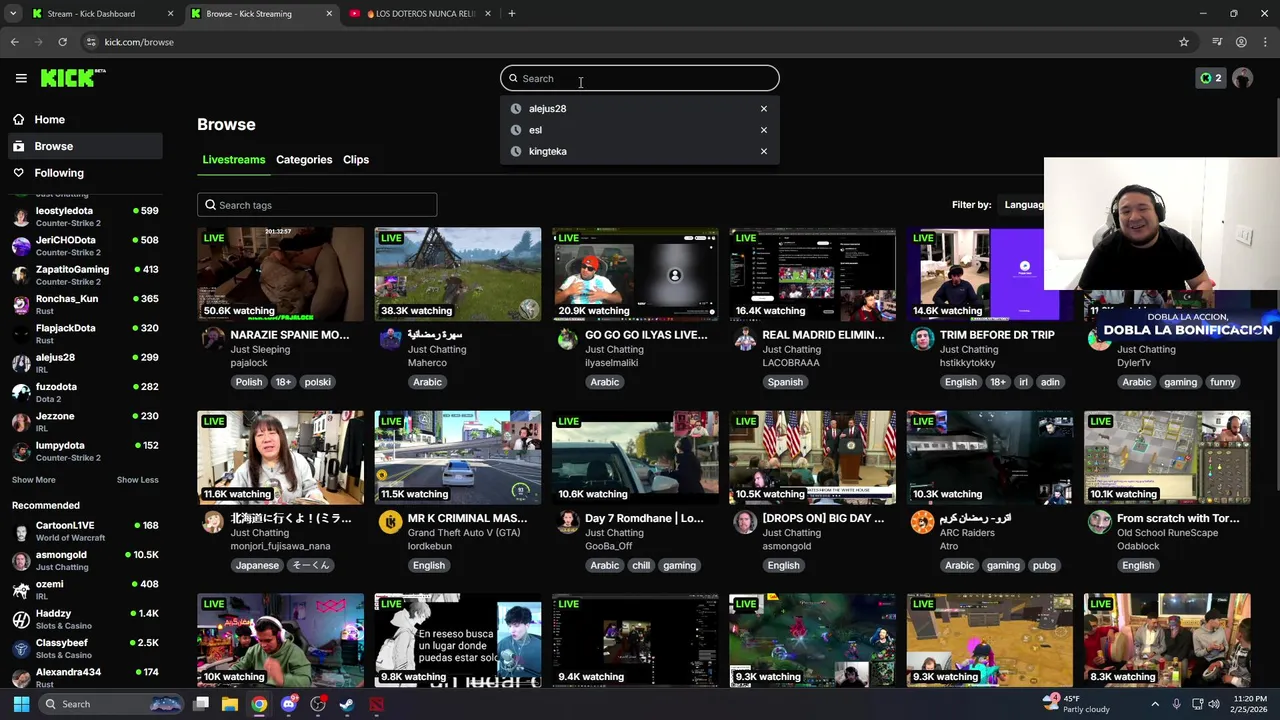Click the Spanish tag under LACOBRAAA stream

785,382
